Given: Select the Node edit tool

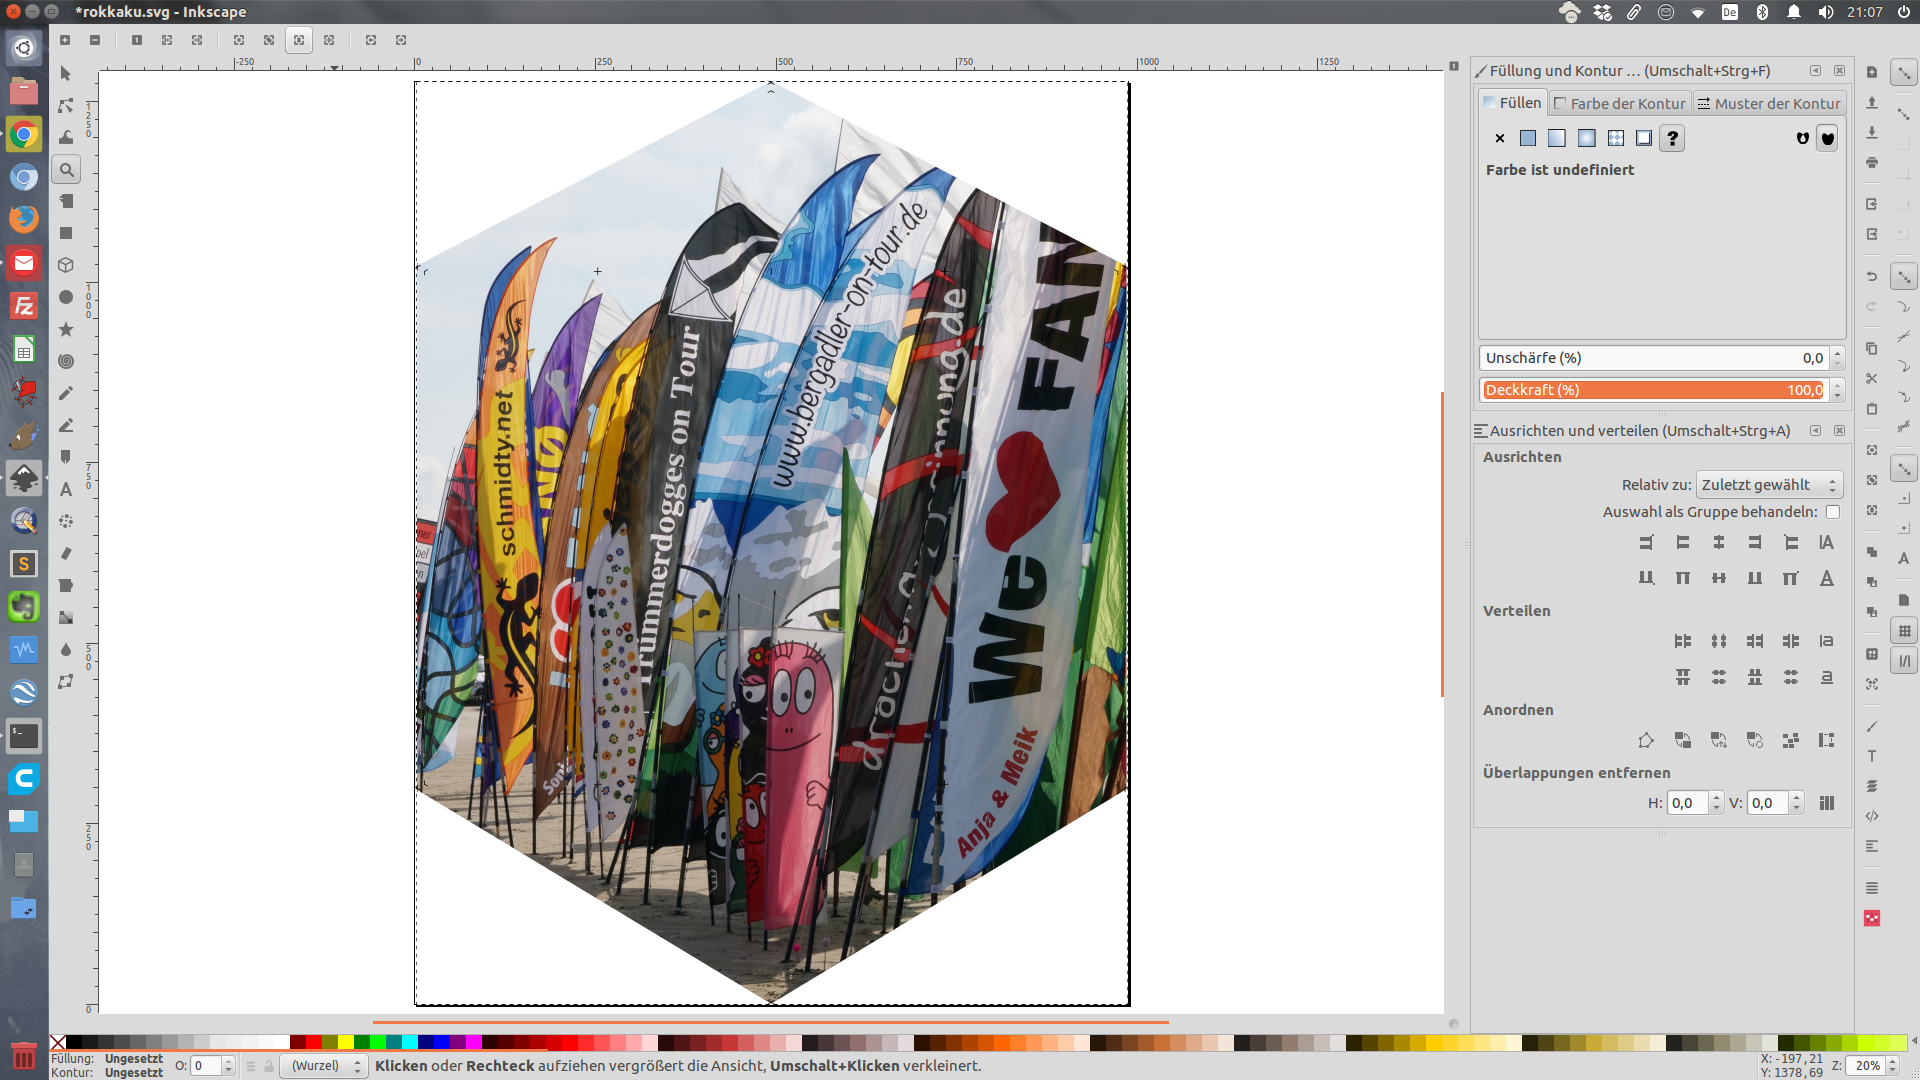Looking at the screenshot, I should pos(66,105).
